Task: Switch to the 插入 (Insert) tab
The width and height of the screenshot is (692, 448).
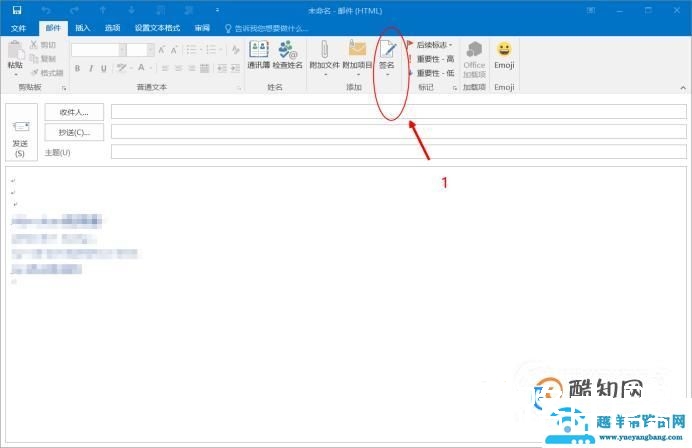Action: click(x=83, y=28)
